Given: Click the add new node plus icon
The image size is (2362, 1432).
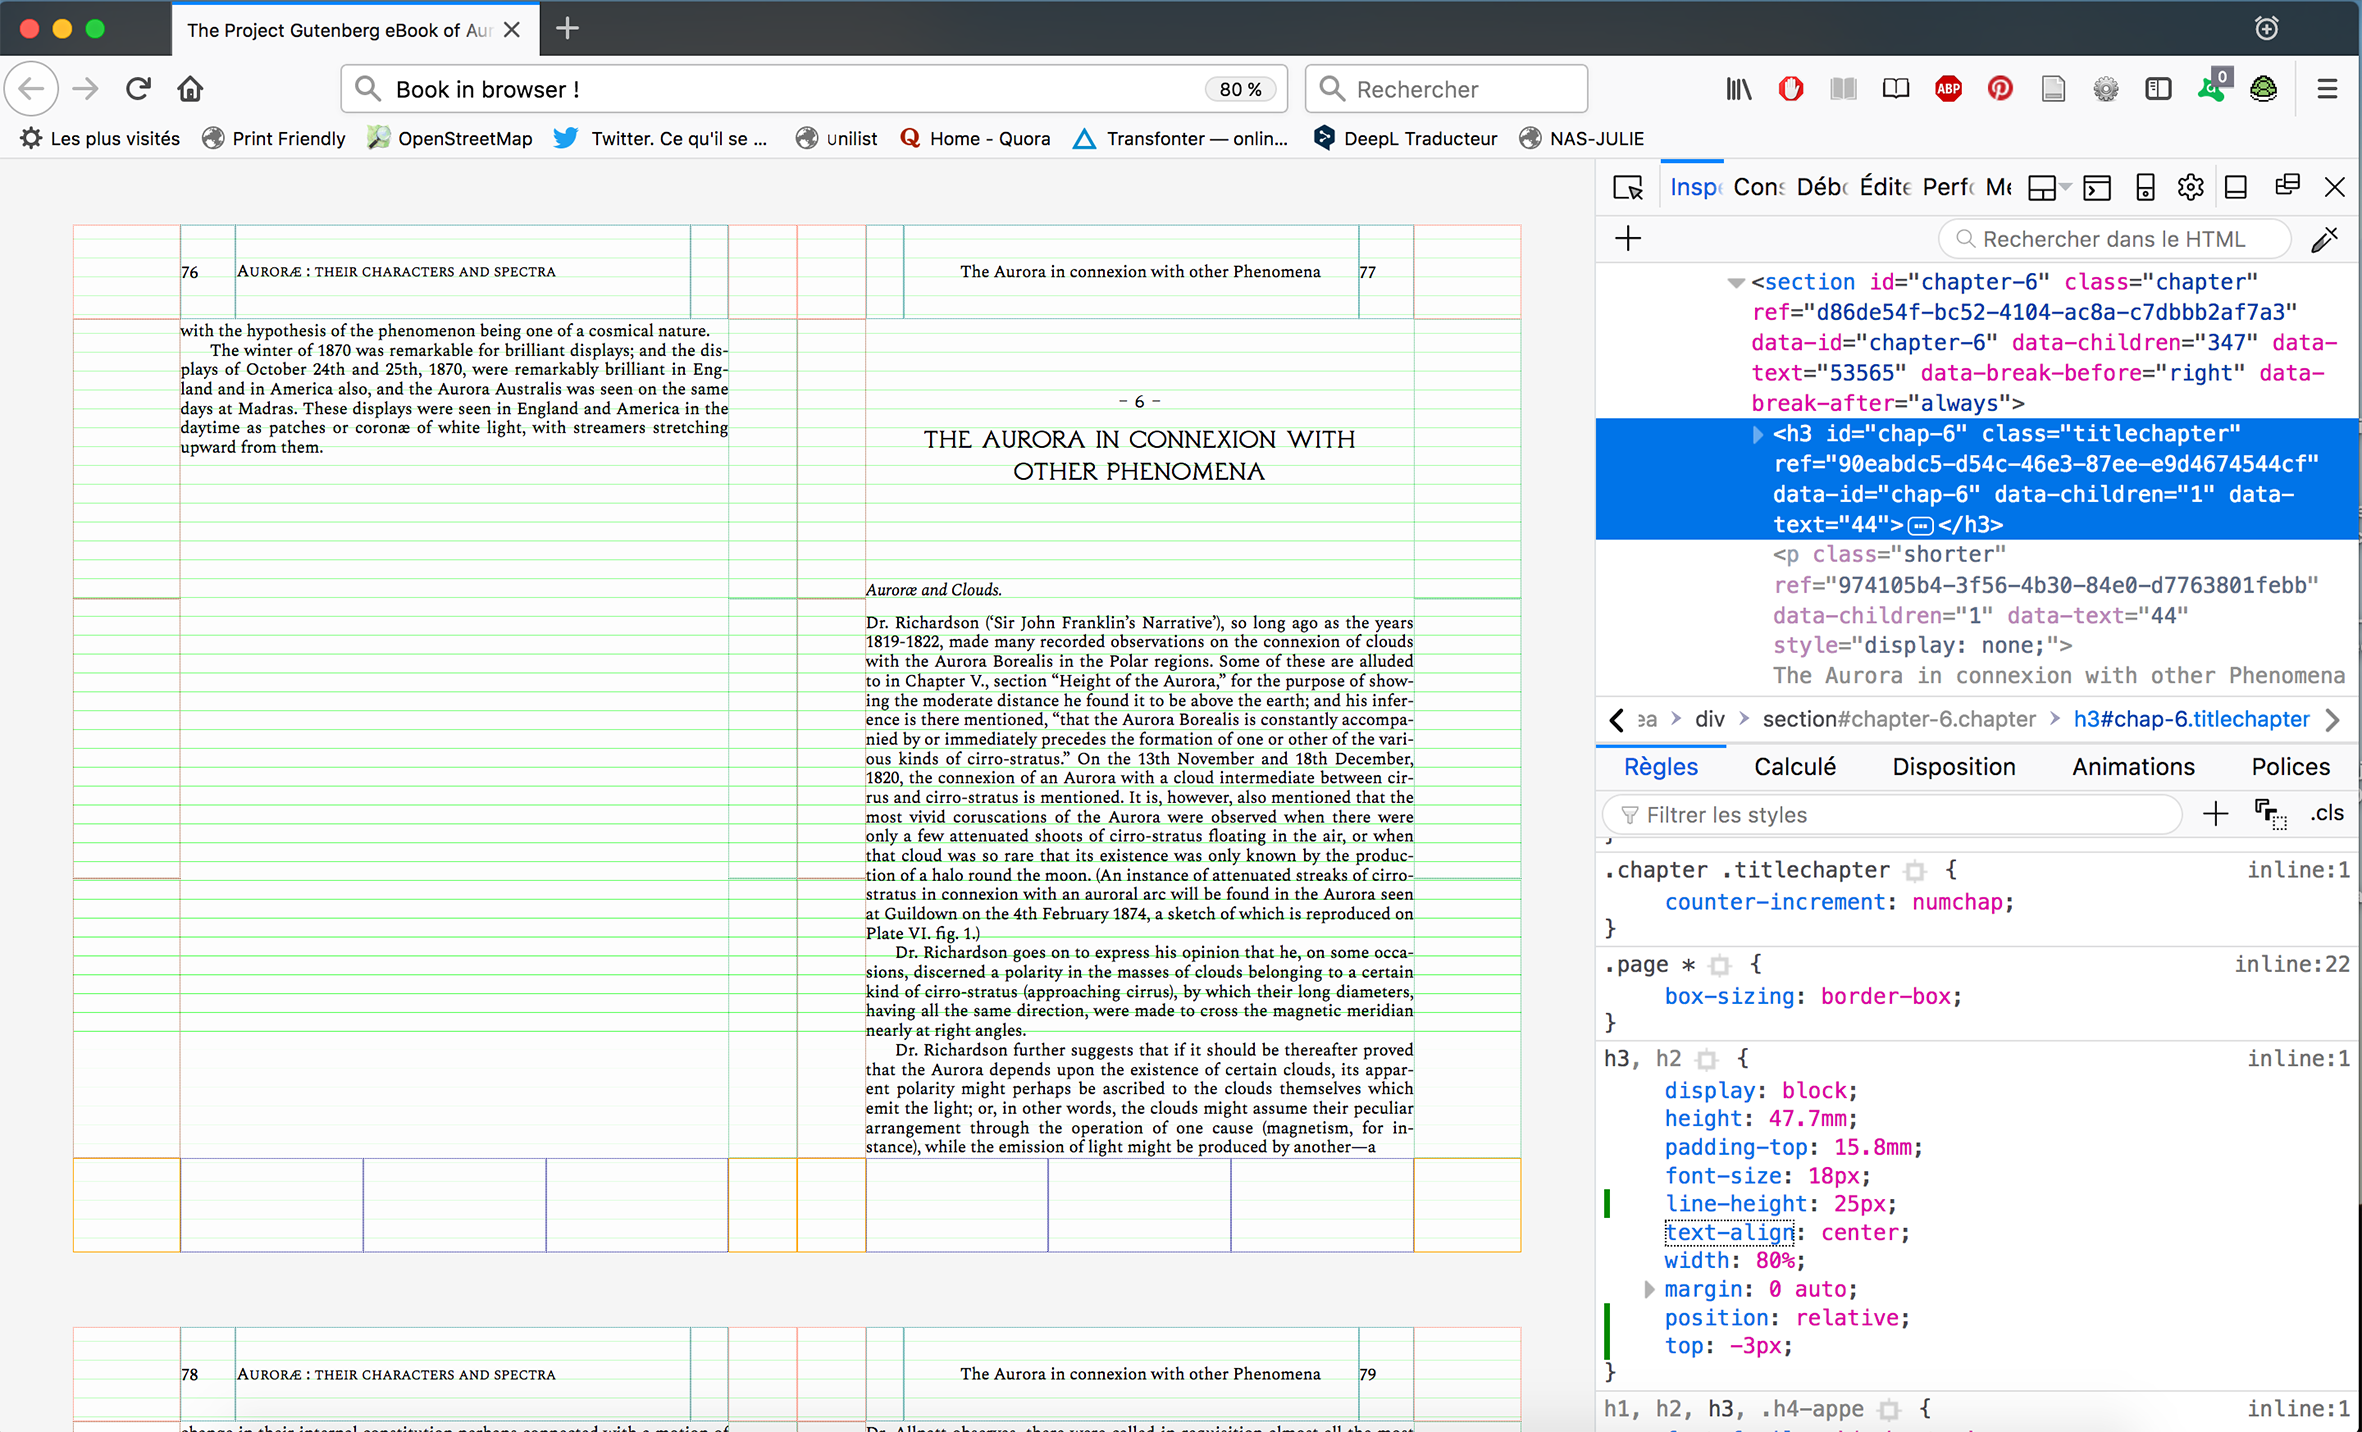Looking at the screenshot, I should [x=1628, y=239].
